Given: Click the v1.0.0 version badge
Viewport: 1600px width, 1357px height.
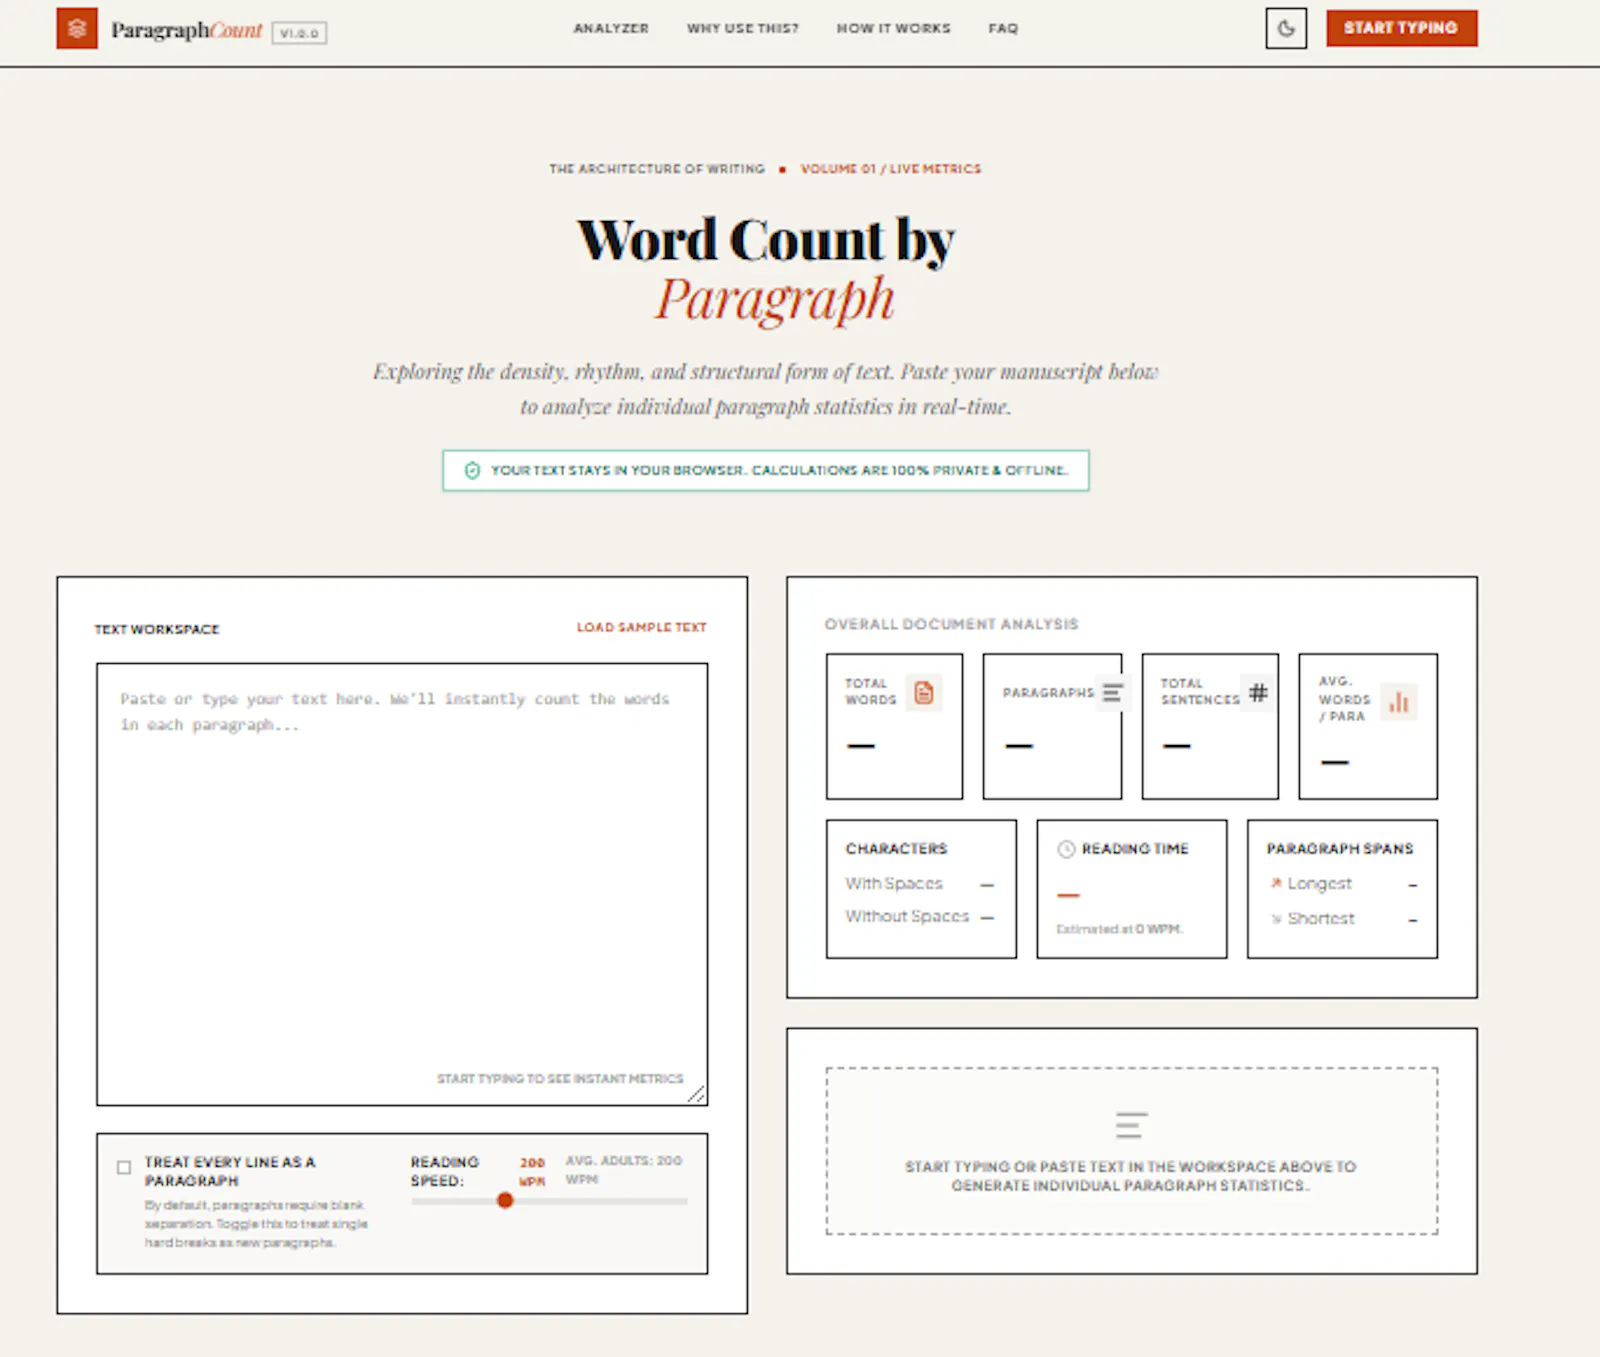Looking at the screenshot, I should click(x=299, y=33).
